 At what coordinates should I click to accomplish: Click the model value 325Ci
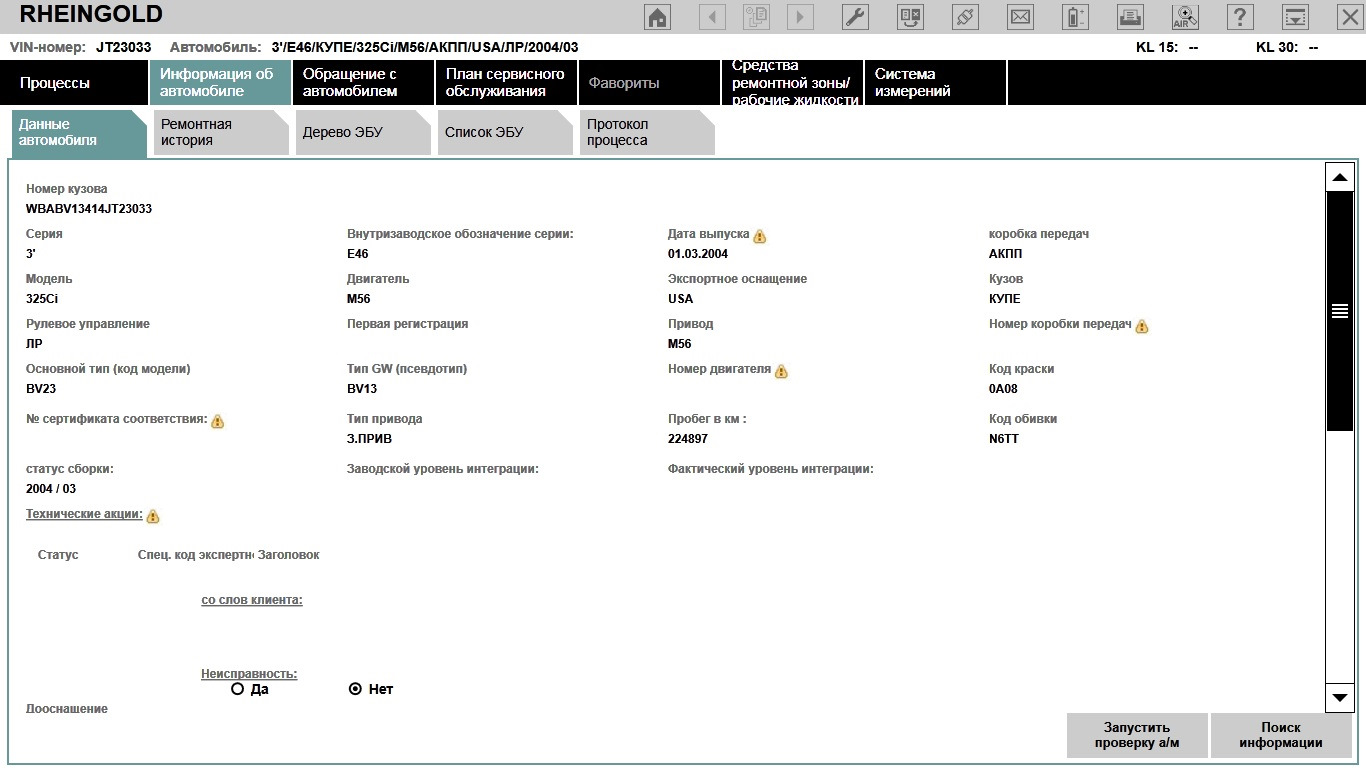tap(42, 299)
